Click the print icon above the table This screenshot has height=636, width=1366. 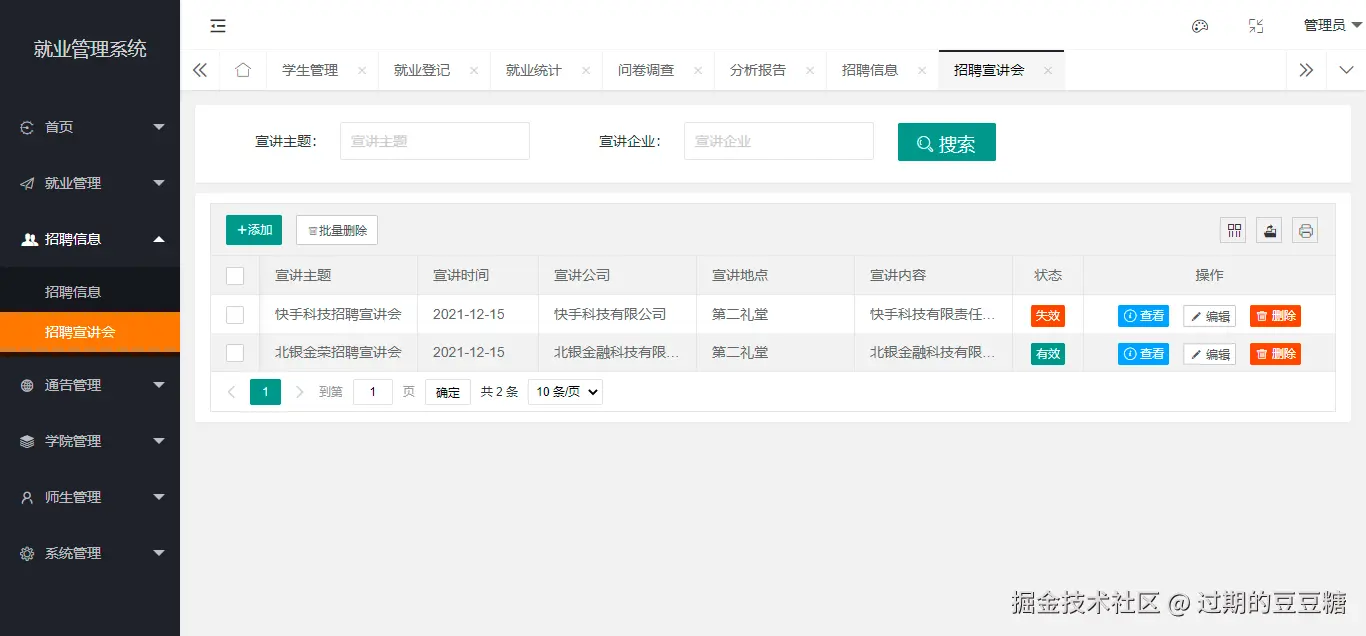tap(1305, 230)
